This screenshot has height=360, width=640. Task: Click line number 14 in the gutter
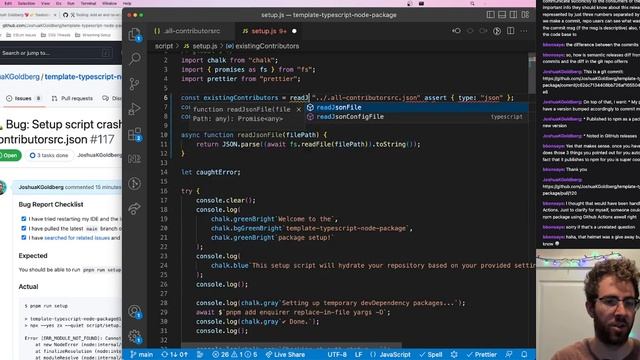click(x=164, y=172)
